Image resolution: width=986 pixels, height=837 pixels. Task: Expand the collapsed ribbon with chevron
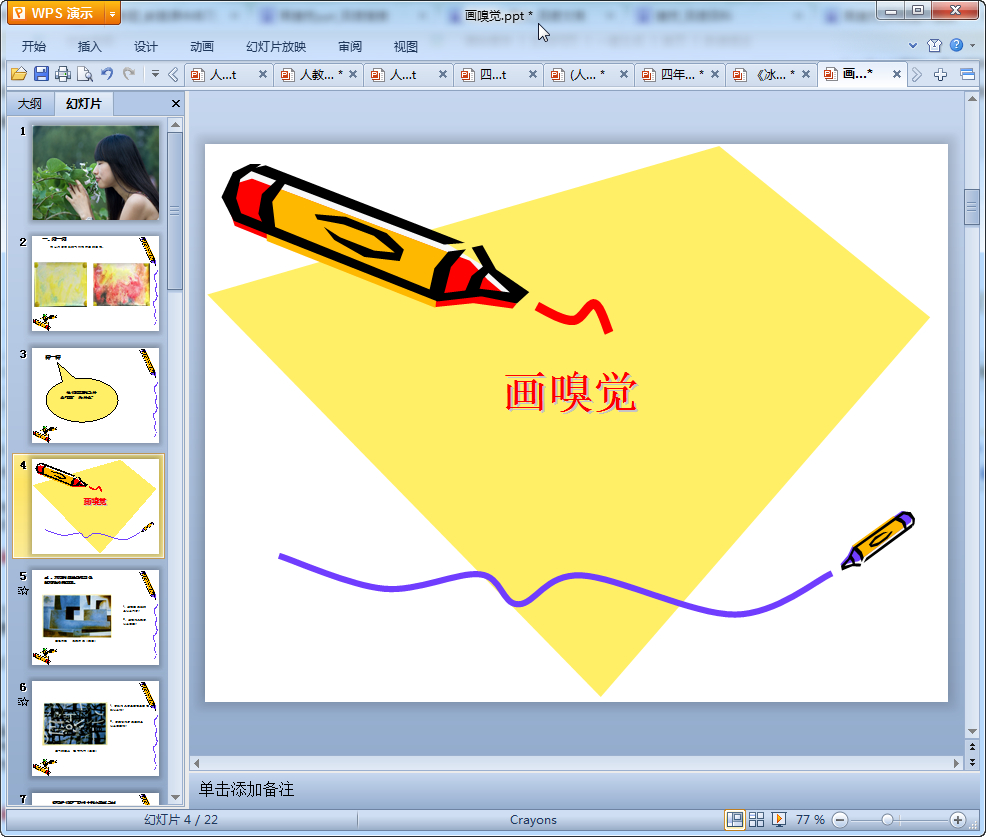pyautogui.click(x=913, y=45)
